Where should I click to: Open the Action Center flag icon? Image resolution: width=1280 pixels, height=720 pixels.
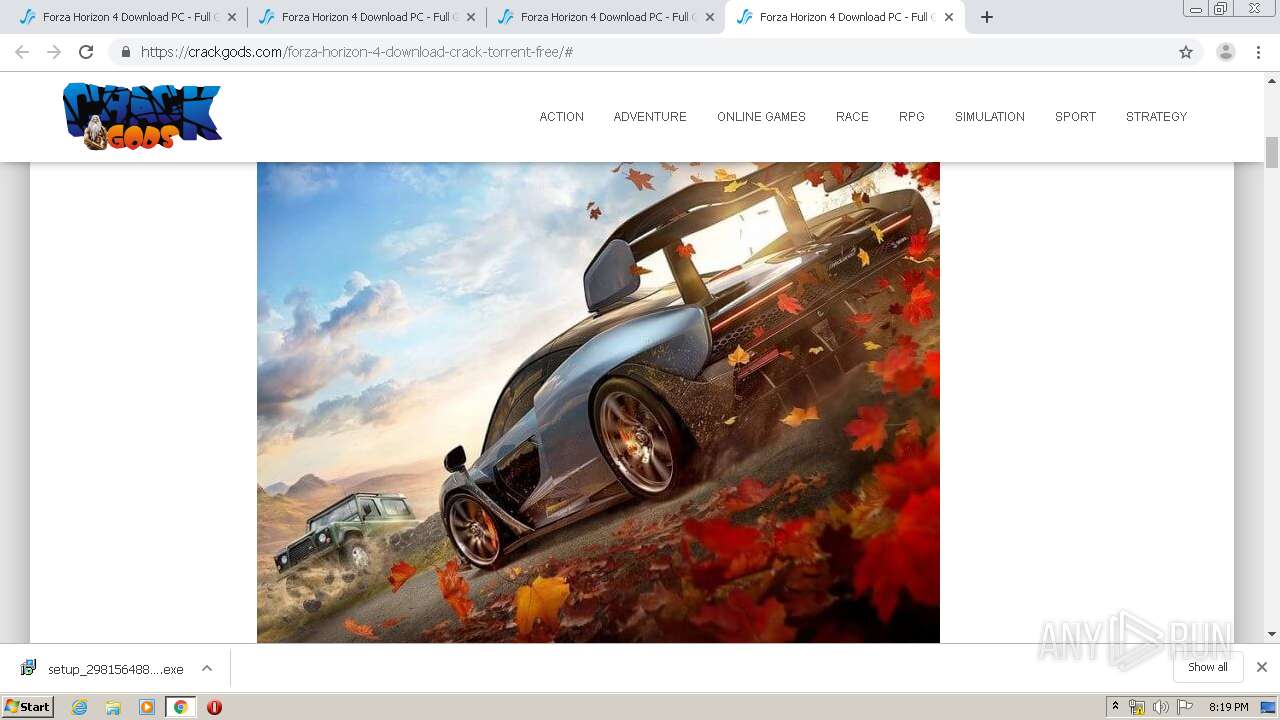(1184, 707)
